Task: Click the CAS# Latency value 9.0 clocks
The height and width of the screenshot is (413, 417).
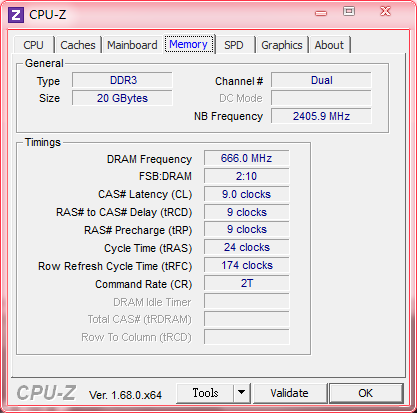Action: (x=247, y=194)
